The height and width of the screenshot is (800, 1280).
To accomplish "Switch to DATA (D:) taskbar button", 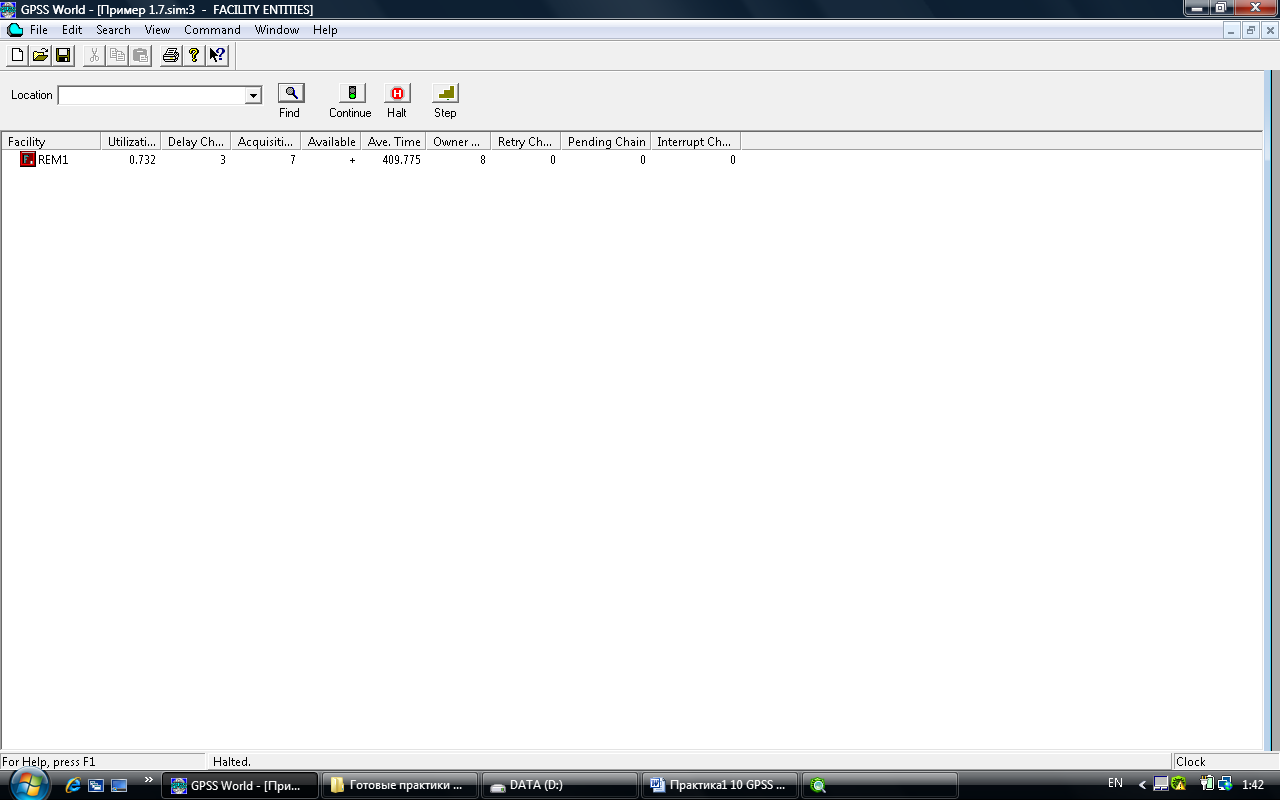I will (560, 785).
